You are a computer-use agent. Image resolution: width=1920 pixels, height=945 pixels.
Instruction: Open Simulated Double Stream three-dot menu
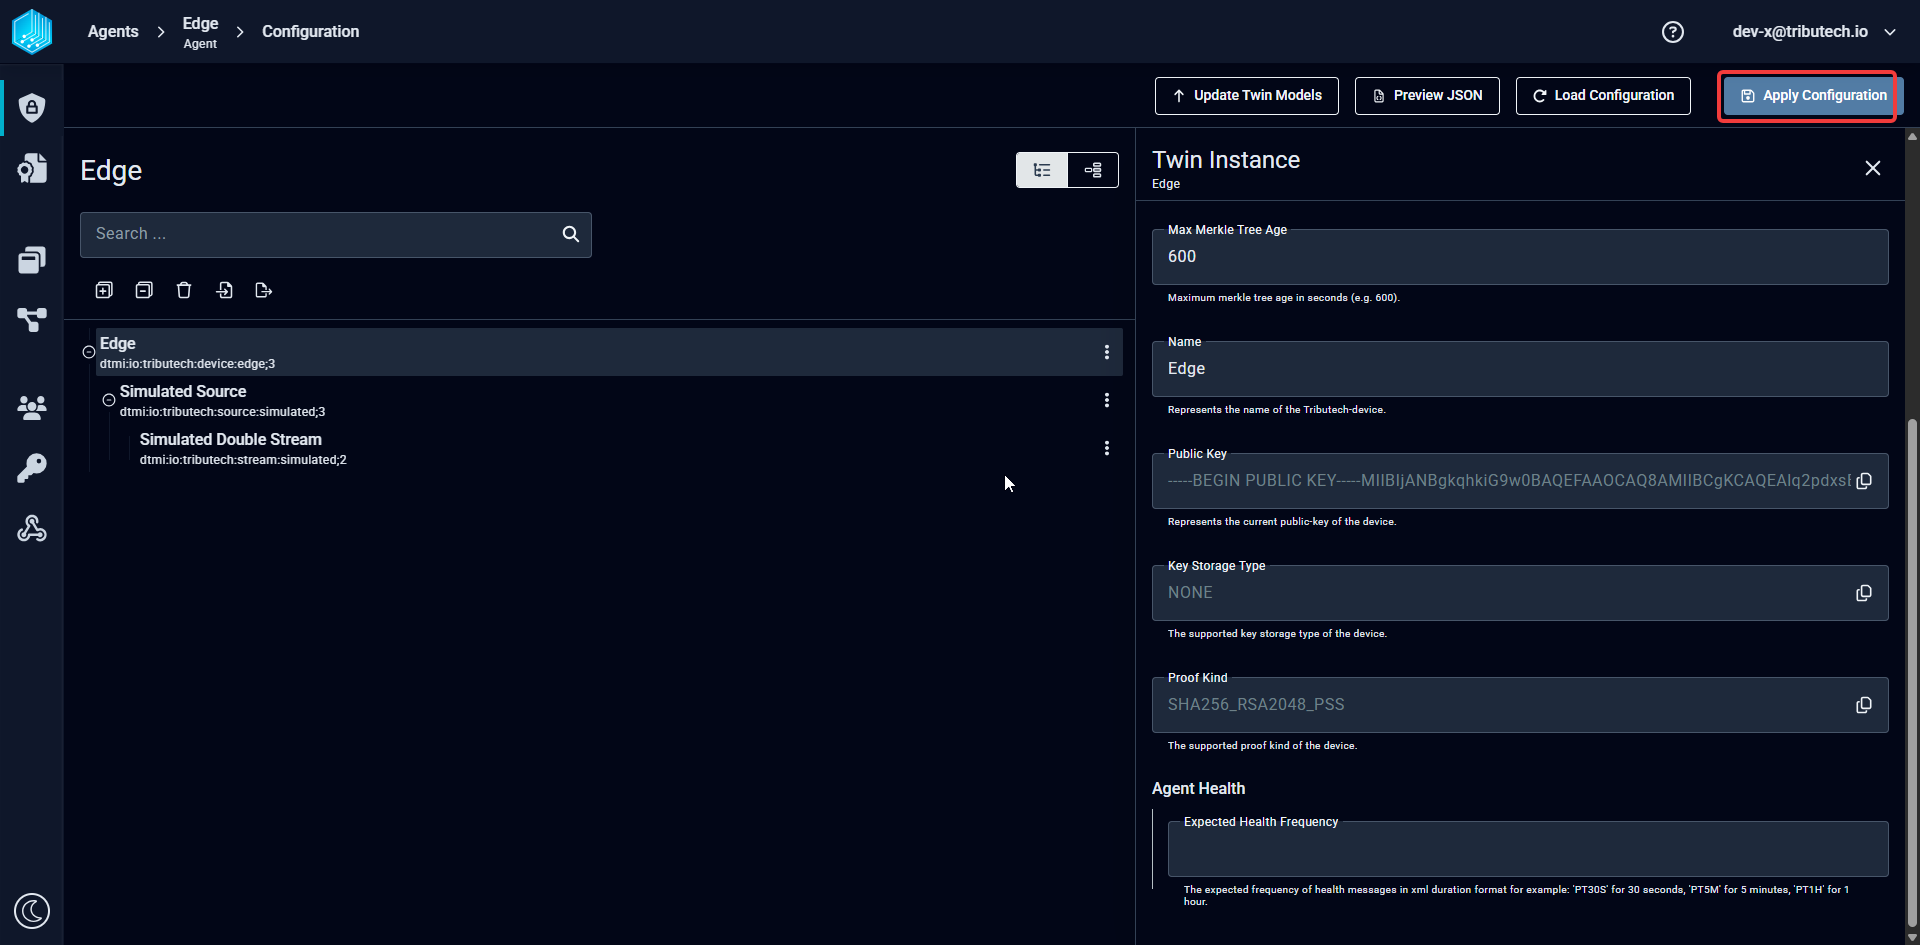(x=1107, y=448)
